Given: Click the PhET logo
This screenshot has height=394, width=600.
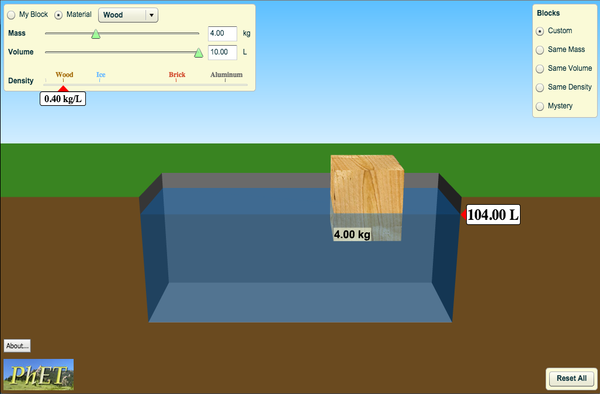Looking at the screenshot, I should [x=39, y=374].
